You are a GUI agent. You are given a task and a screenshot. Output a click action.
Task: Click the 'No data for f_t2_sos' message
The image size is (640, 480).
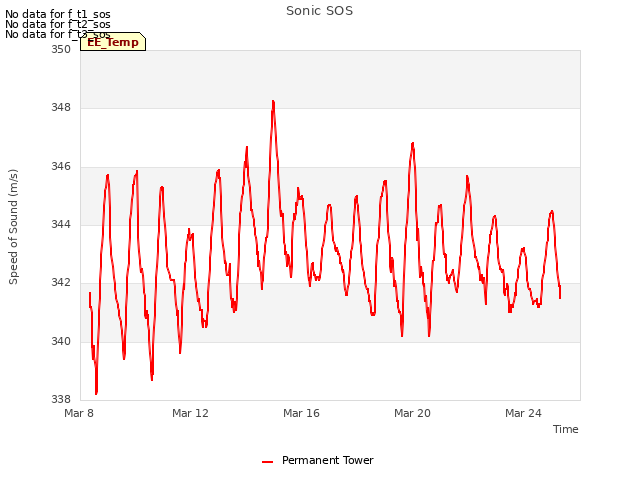click(58, 24)
